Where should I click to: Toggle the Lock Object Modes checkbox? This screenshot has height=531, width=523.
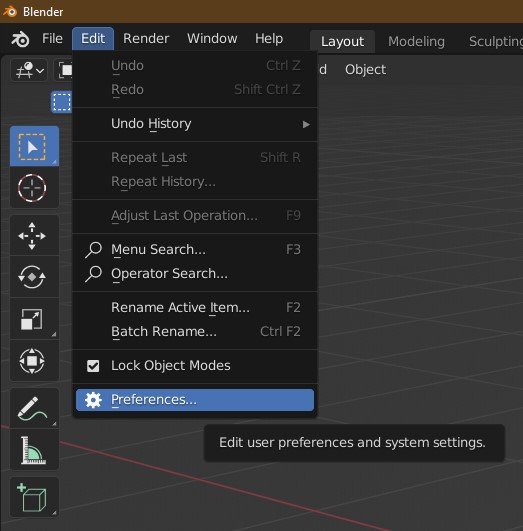click(x=93, y=366)
